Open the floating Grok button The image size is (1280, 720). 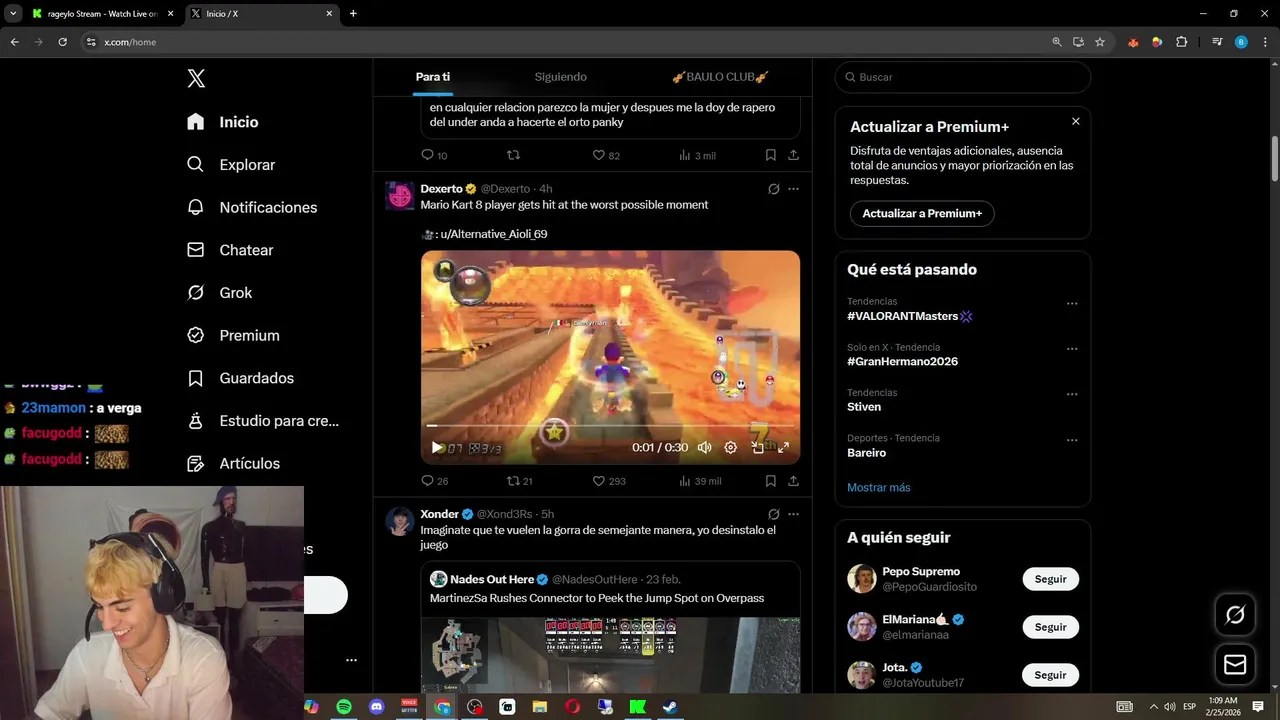[x=1235, y=615]
